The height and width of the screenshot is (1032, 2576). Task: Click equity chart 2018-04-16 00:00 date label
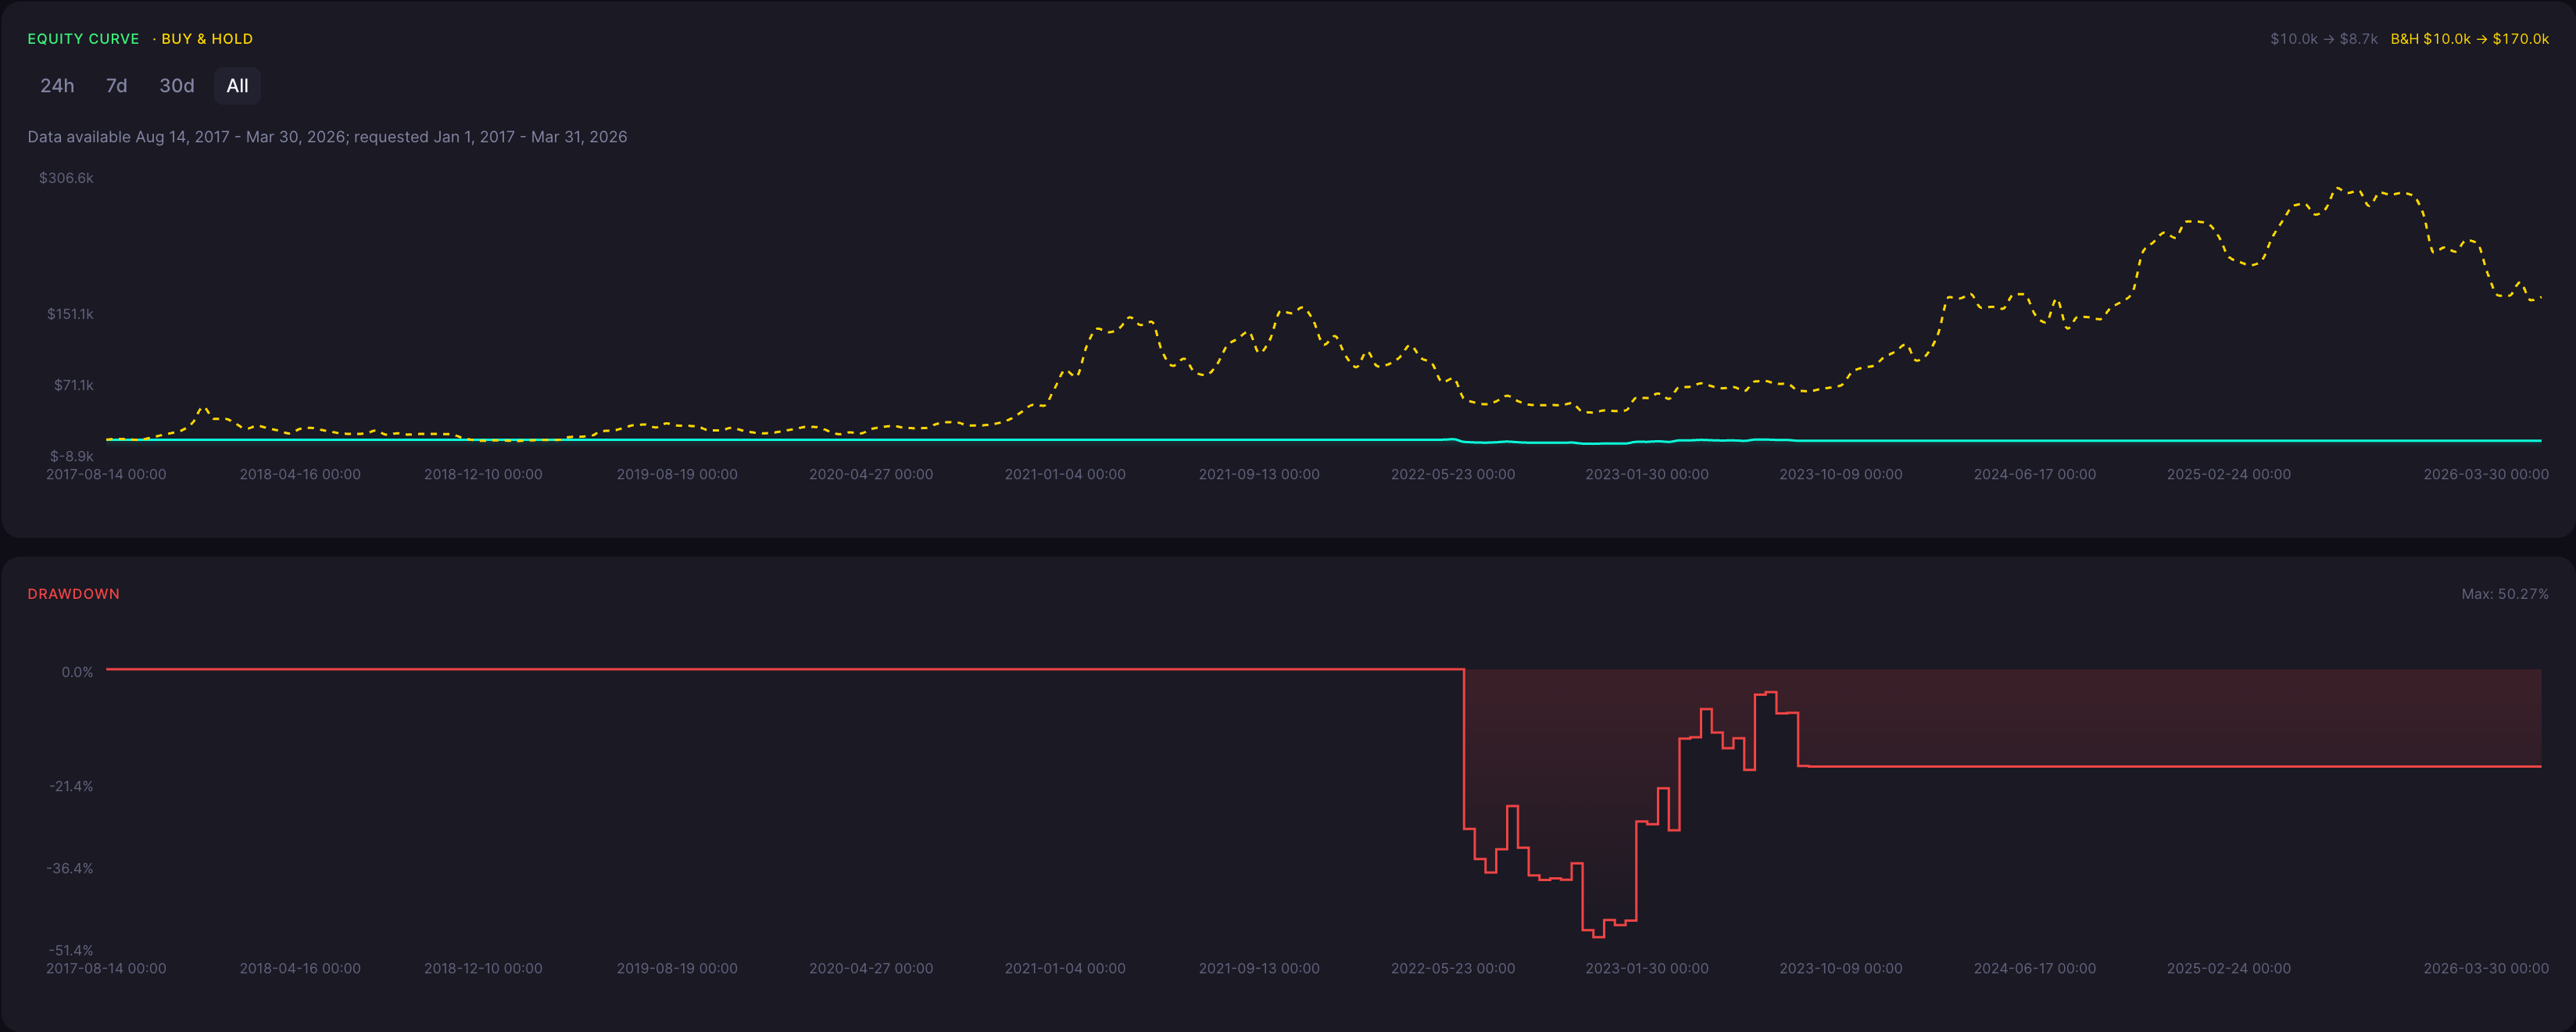tap(300, 474)
